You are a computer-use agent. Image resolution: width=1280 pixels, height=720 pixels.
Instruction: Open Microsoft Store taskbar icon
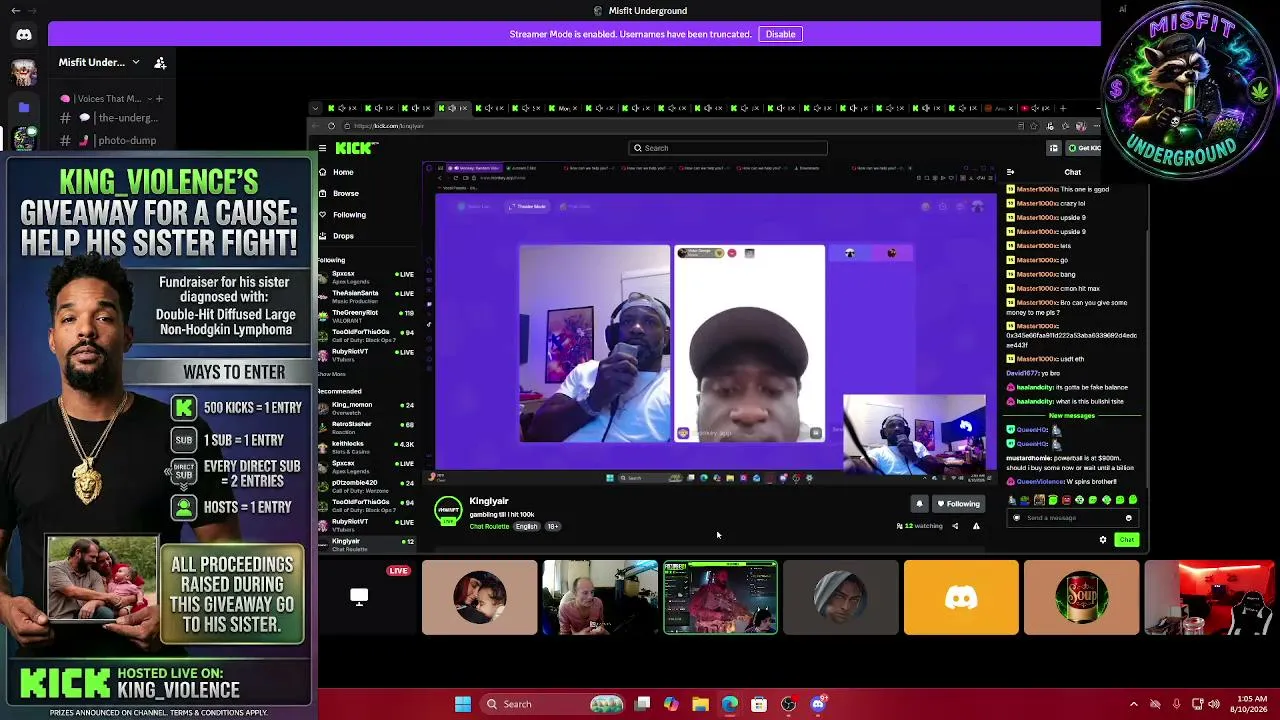pos(759,704)
